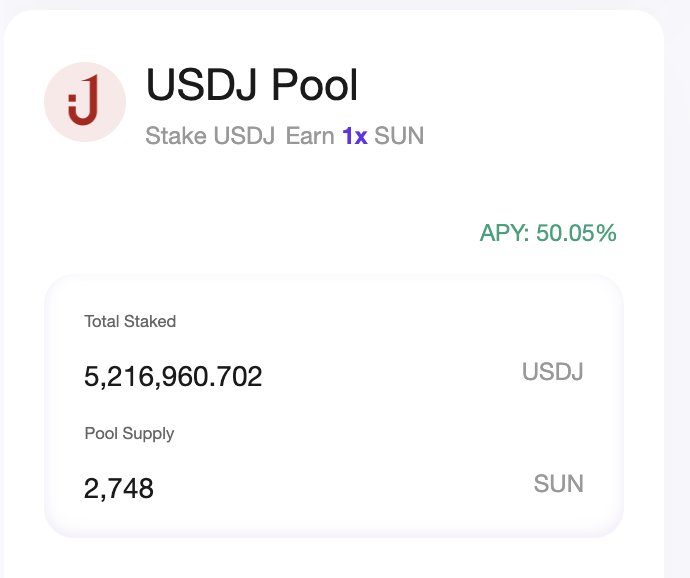Screen dimensions: 690x578
Task: Click the USDJ token logo icon
Action: (85, 102)
